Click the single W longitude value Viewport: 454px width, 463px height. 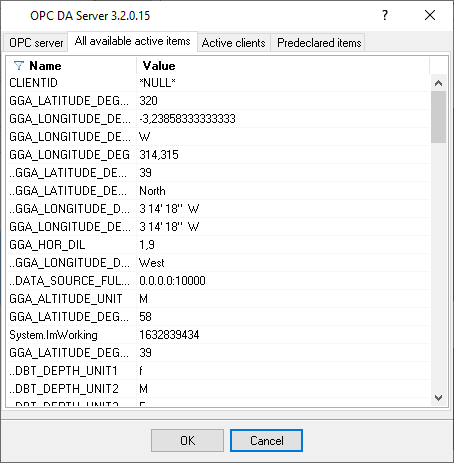pos(145,137)
